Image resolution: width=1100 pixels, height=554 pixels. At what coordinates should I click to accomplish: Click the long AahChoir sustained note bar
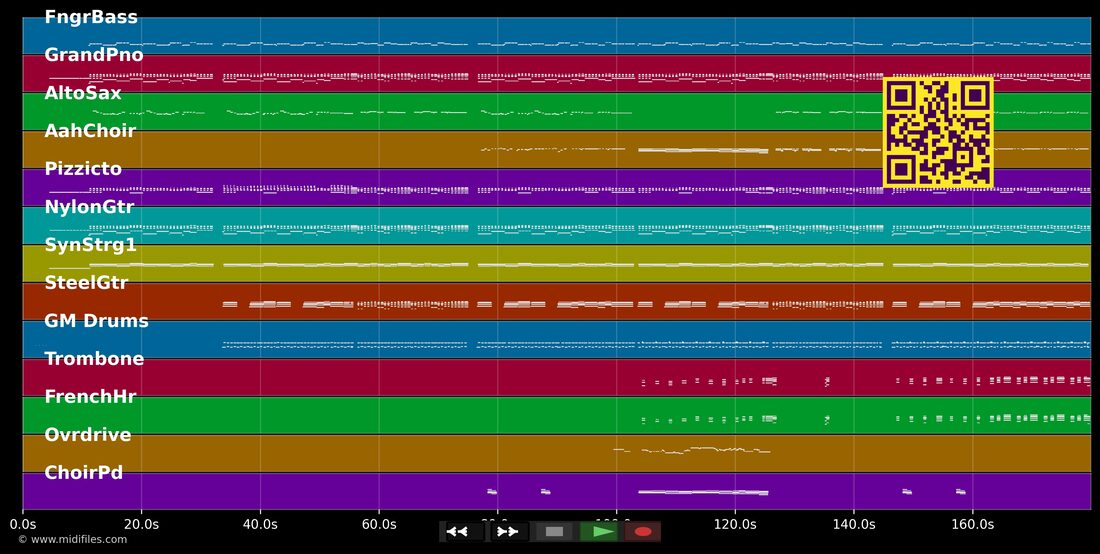[x=703, y=150]
